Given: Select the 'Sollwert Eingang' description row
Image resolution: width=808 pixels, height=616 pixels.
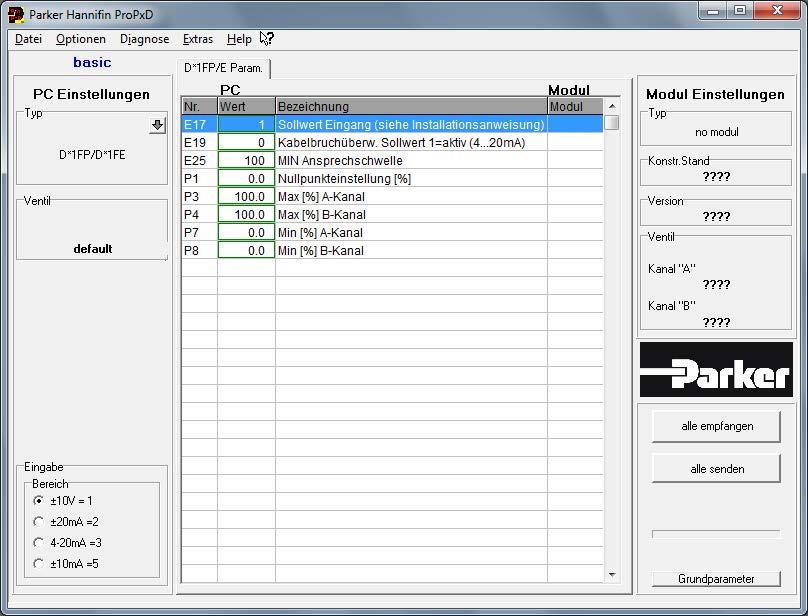Looking at the screenshot, I should click(x=411, y=124).
